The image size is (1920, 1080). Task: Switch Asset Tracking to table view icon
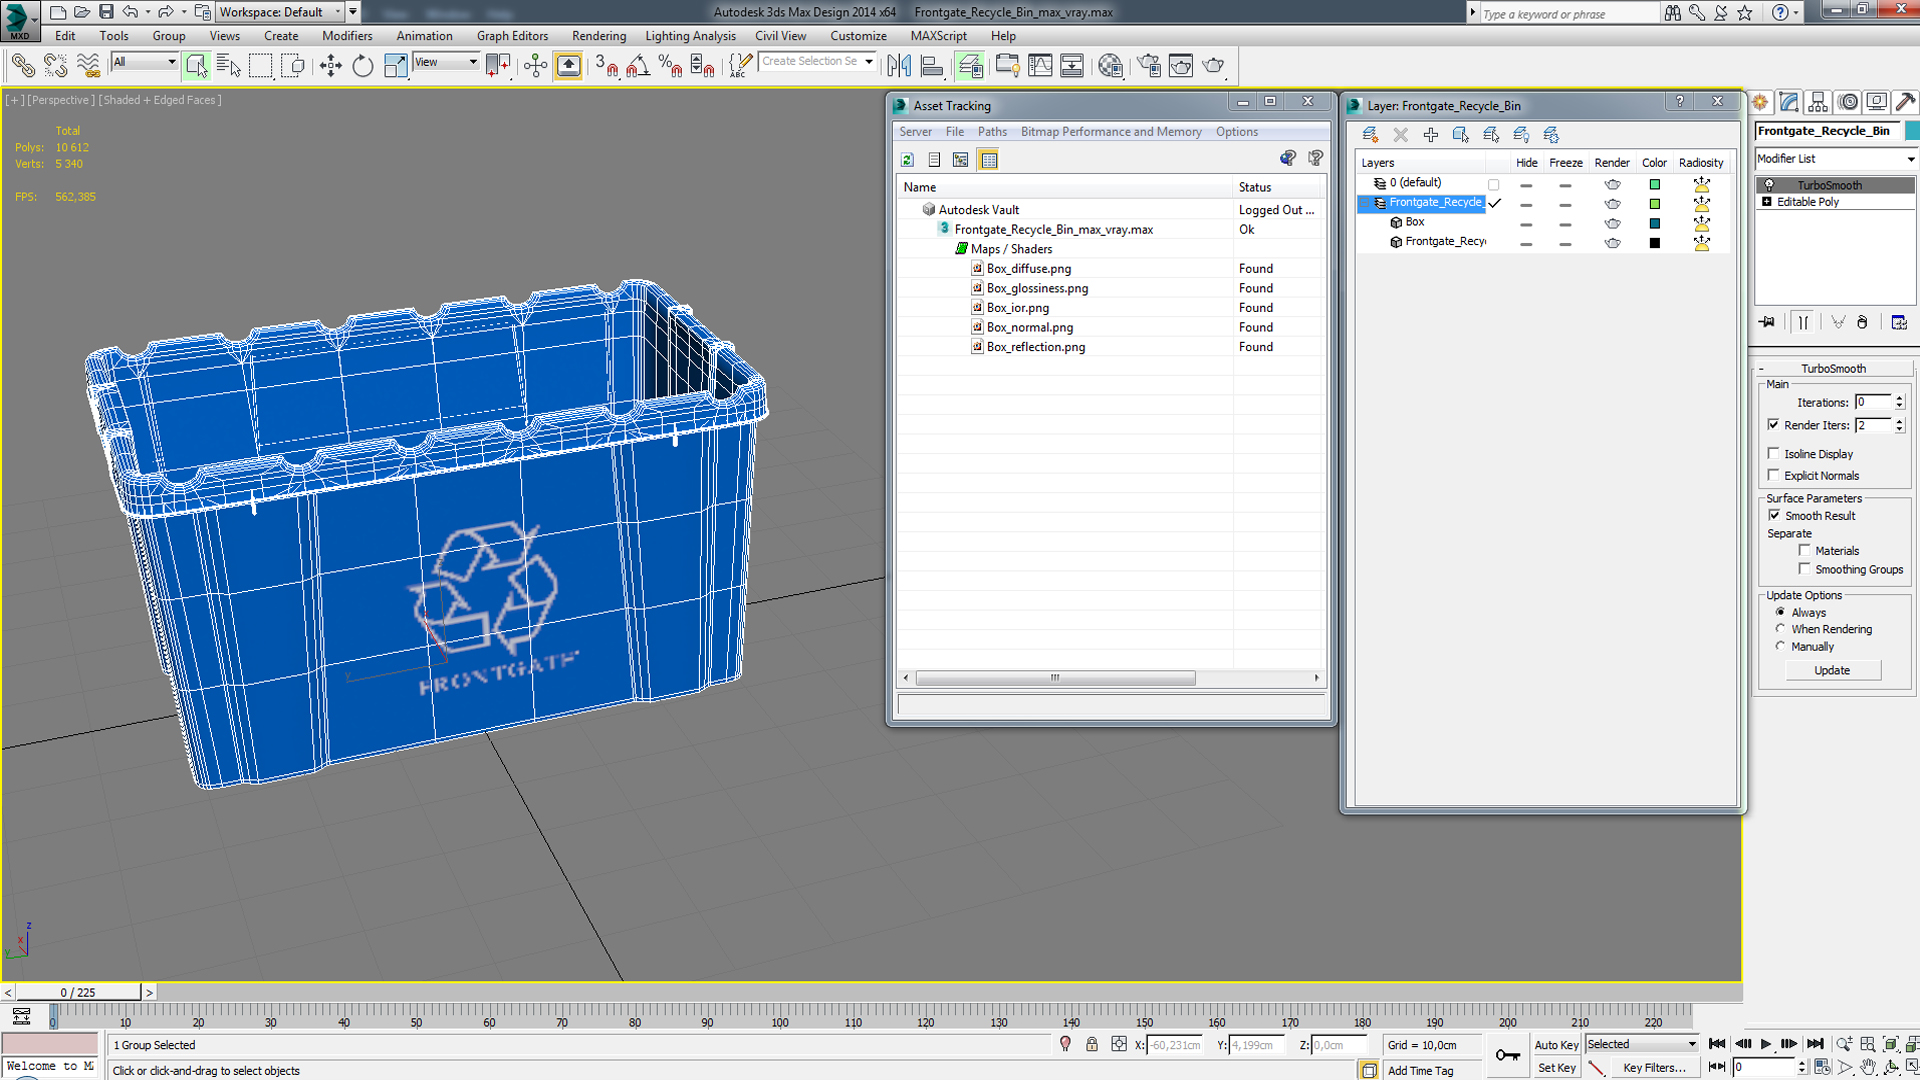pos(988,160)
